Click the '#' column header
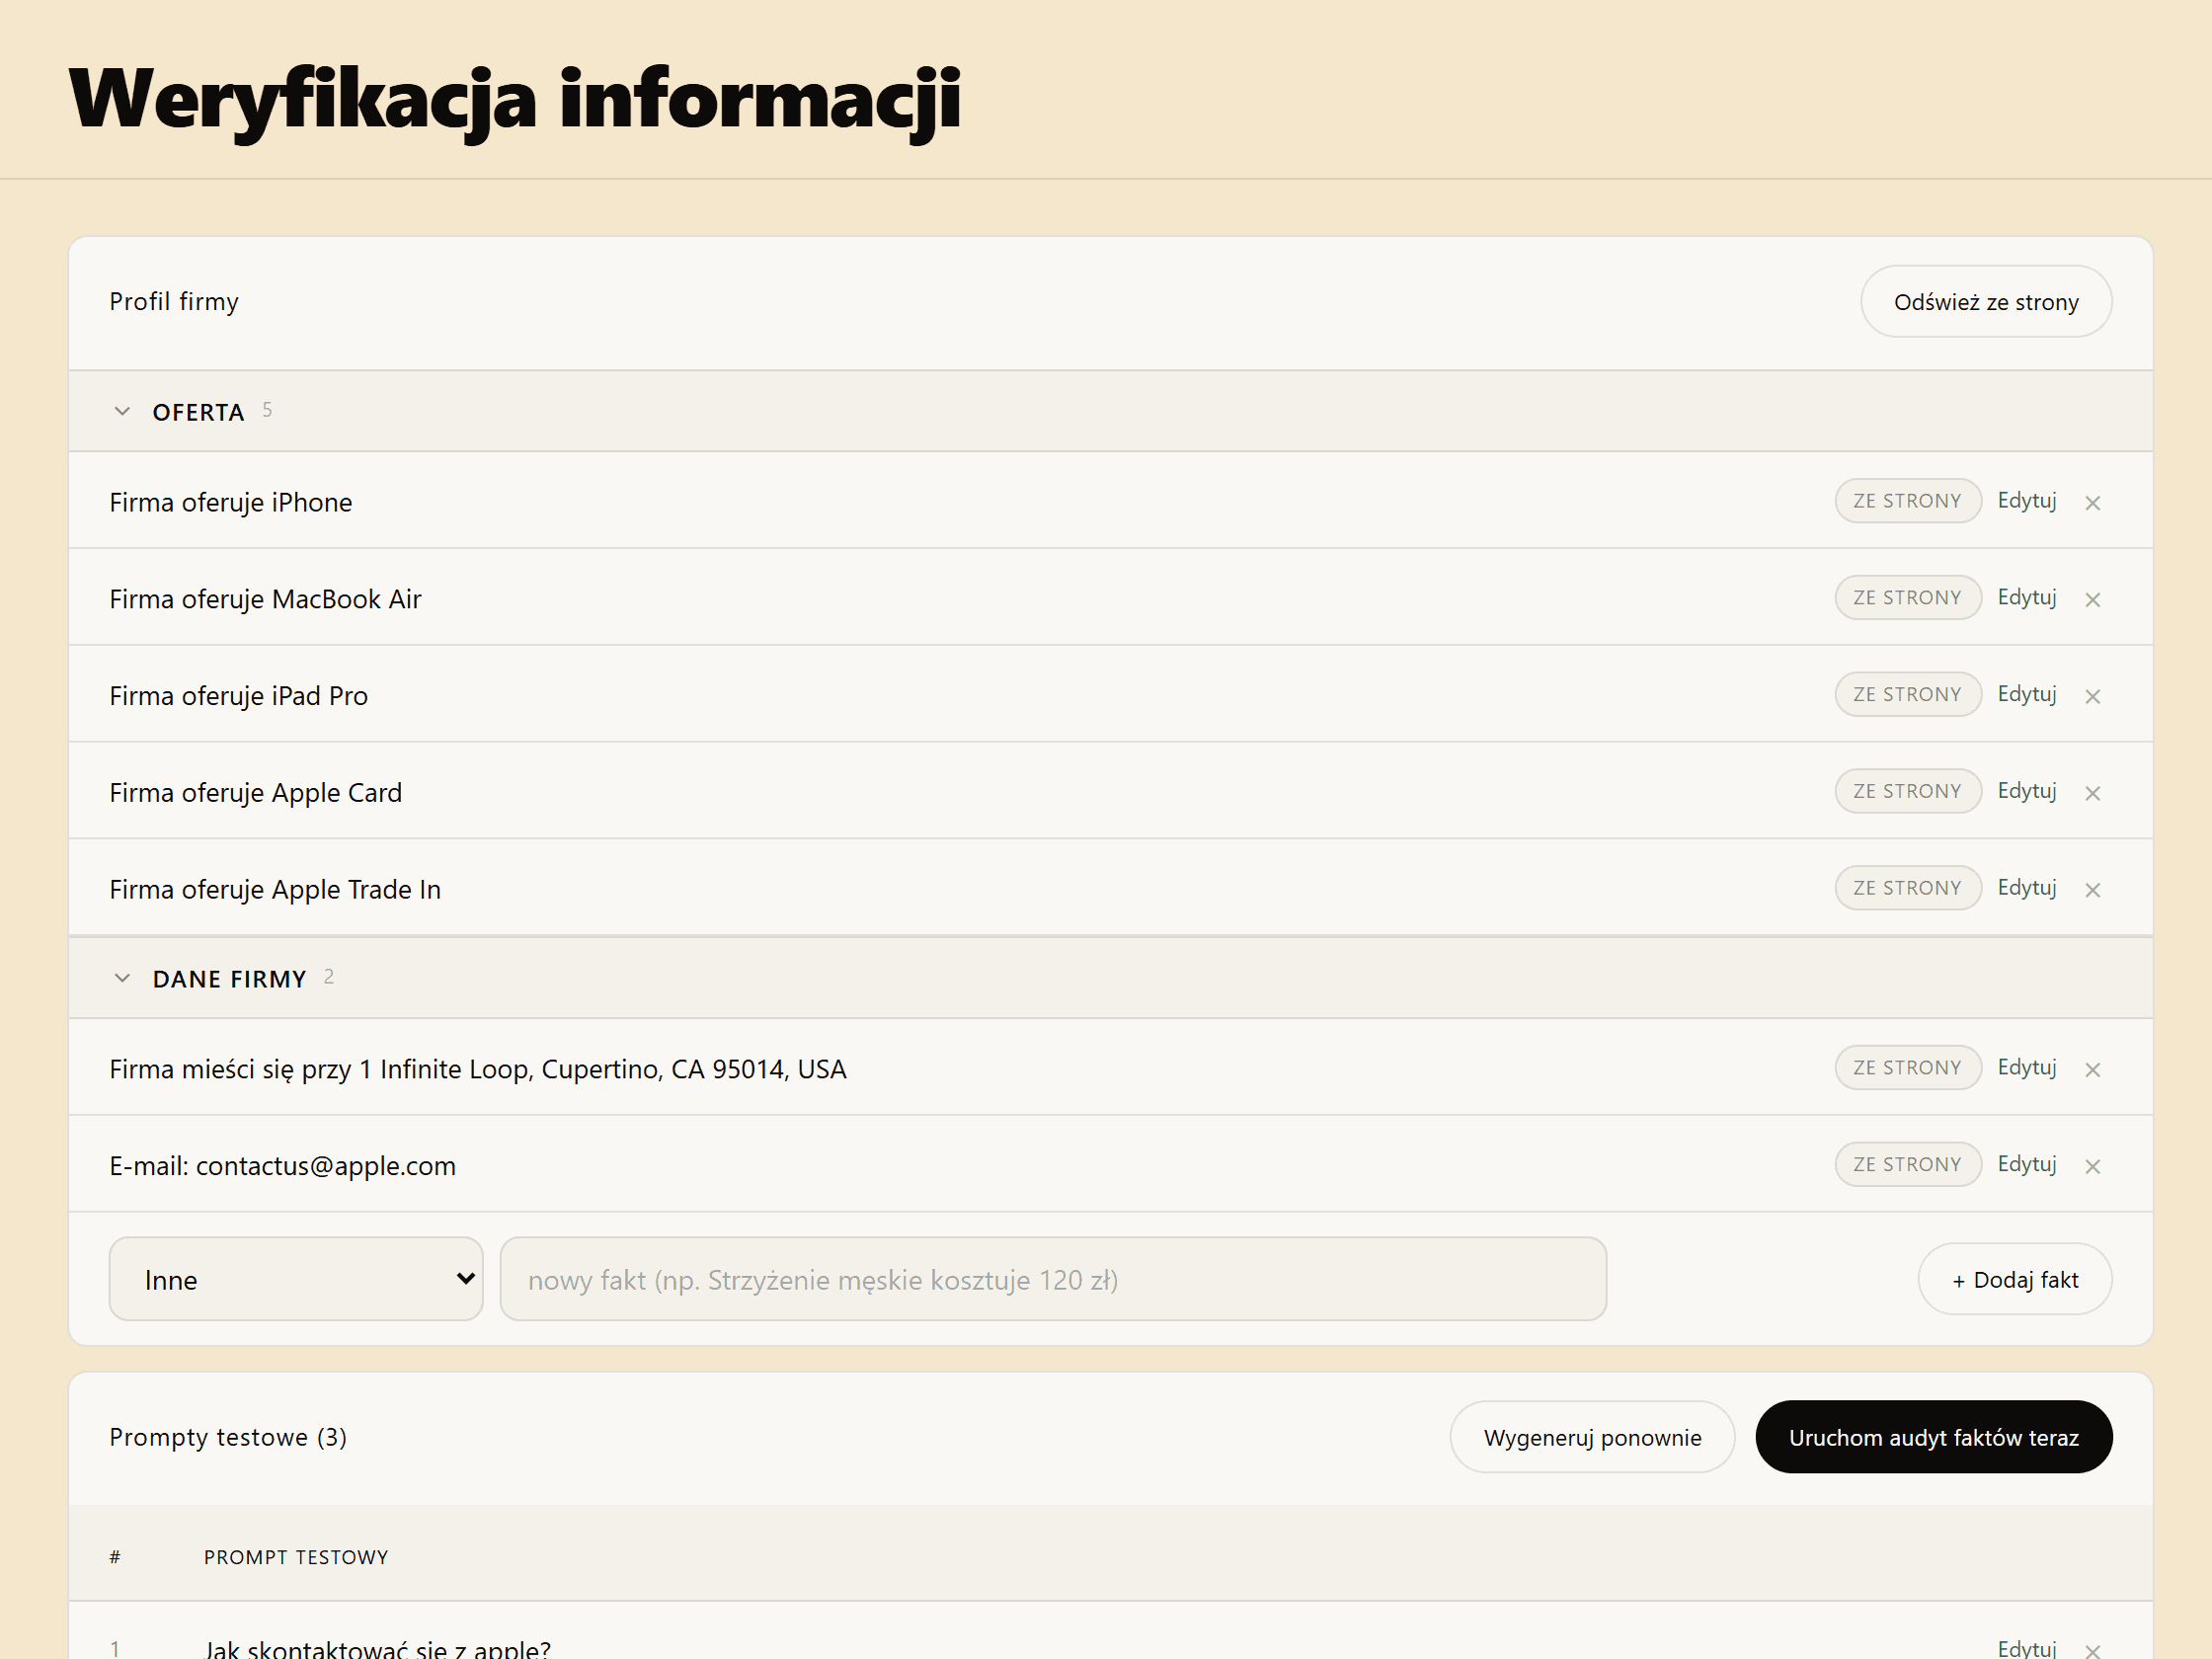Image resolution: width=2212 pixels, height=1659 pixels. [115, 1557]
